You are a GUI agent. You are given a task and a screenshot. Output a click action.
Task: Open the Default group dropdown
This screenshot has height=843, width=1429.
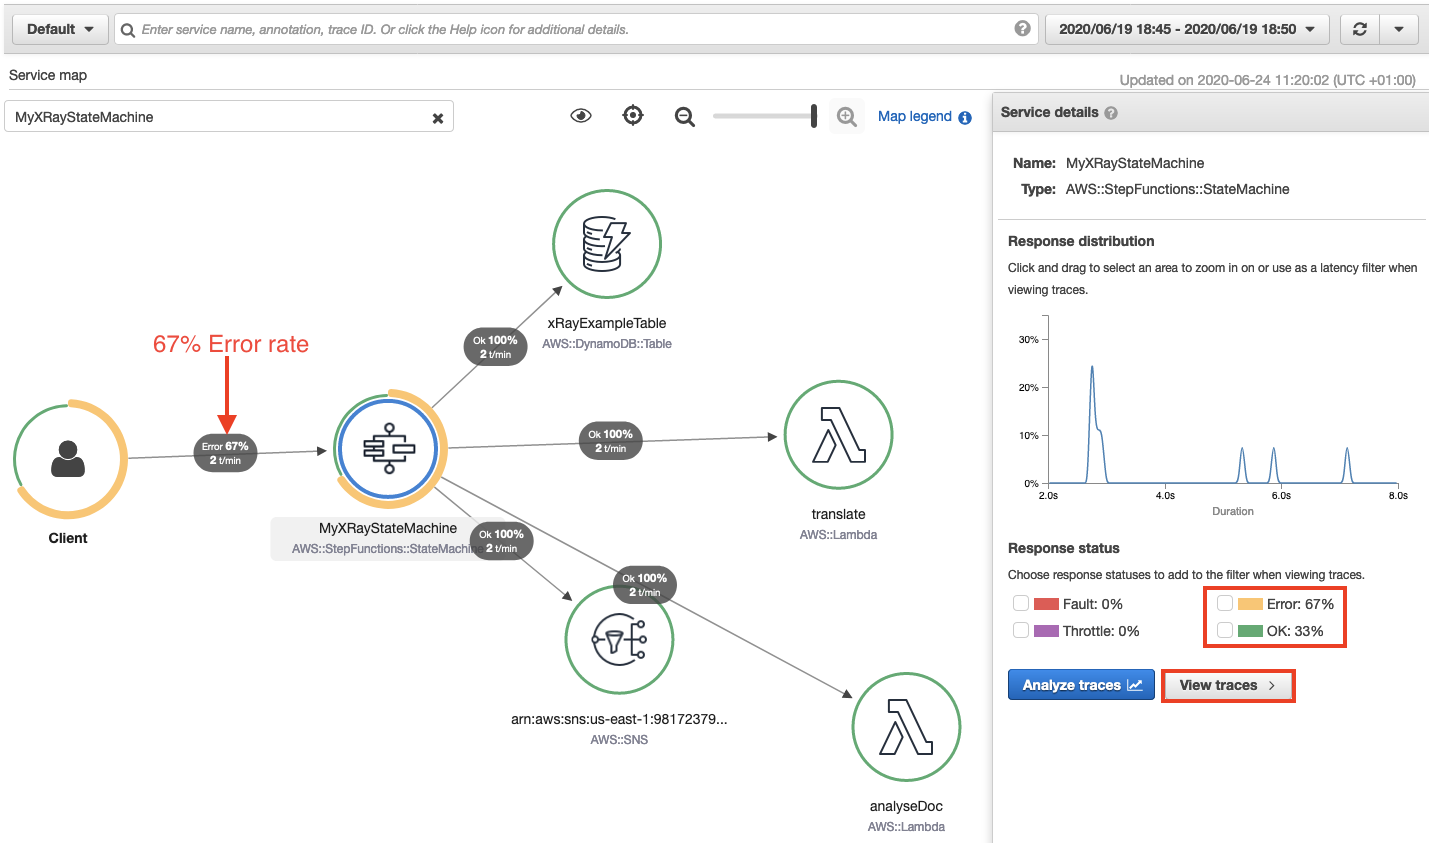(x=60, y=29)
